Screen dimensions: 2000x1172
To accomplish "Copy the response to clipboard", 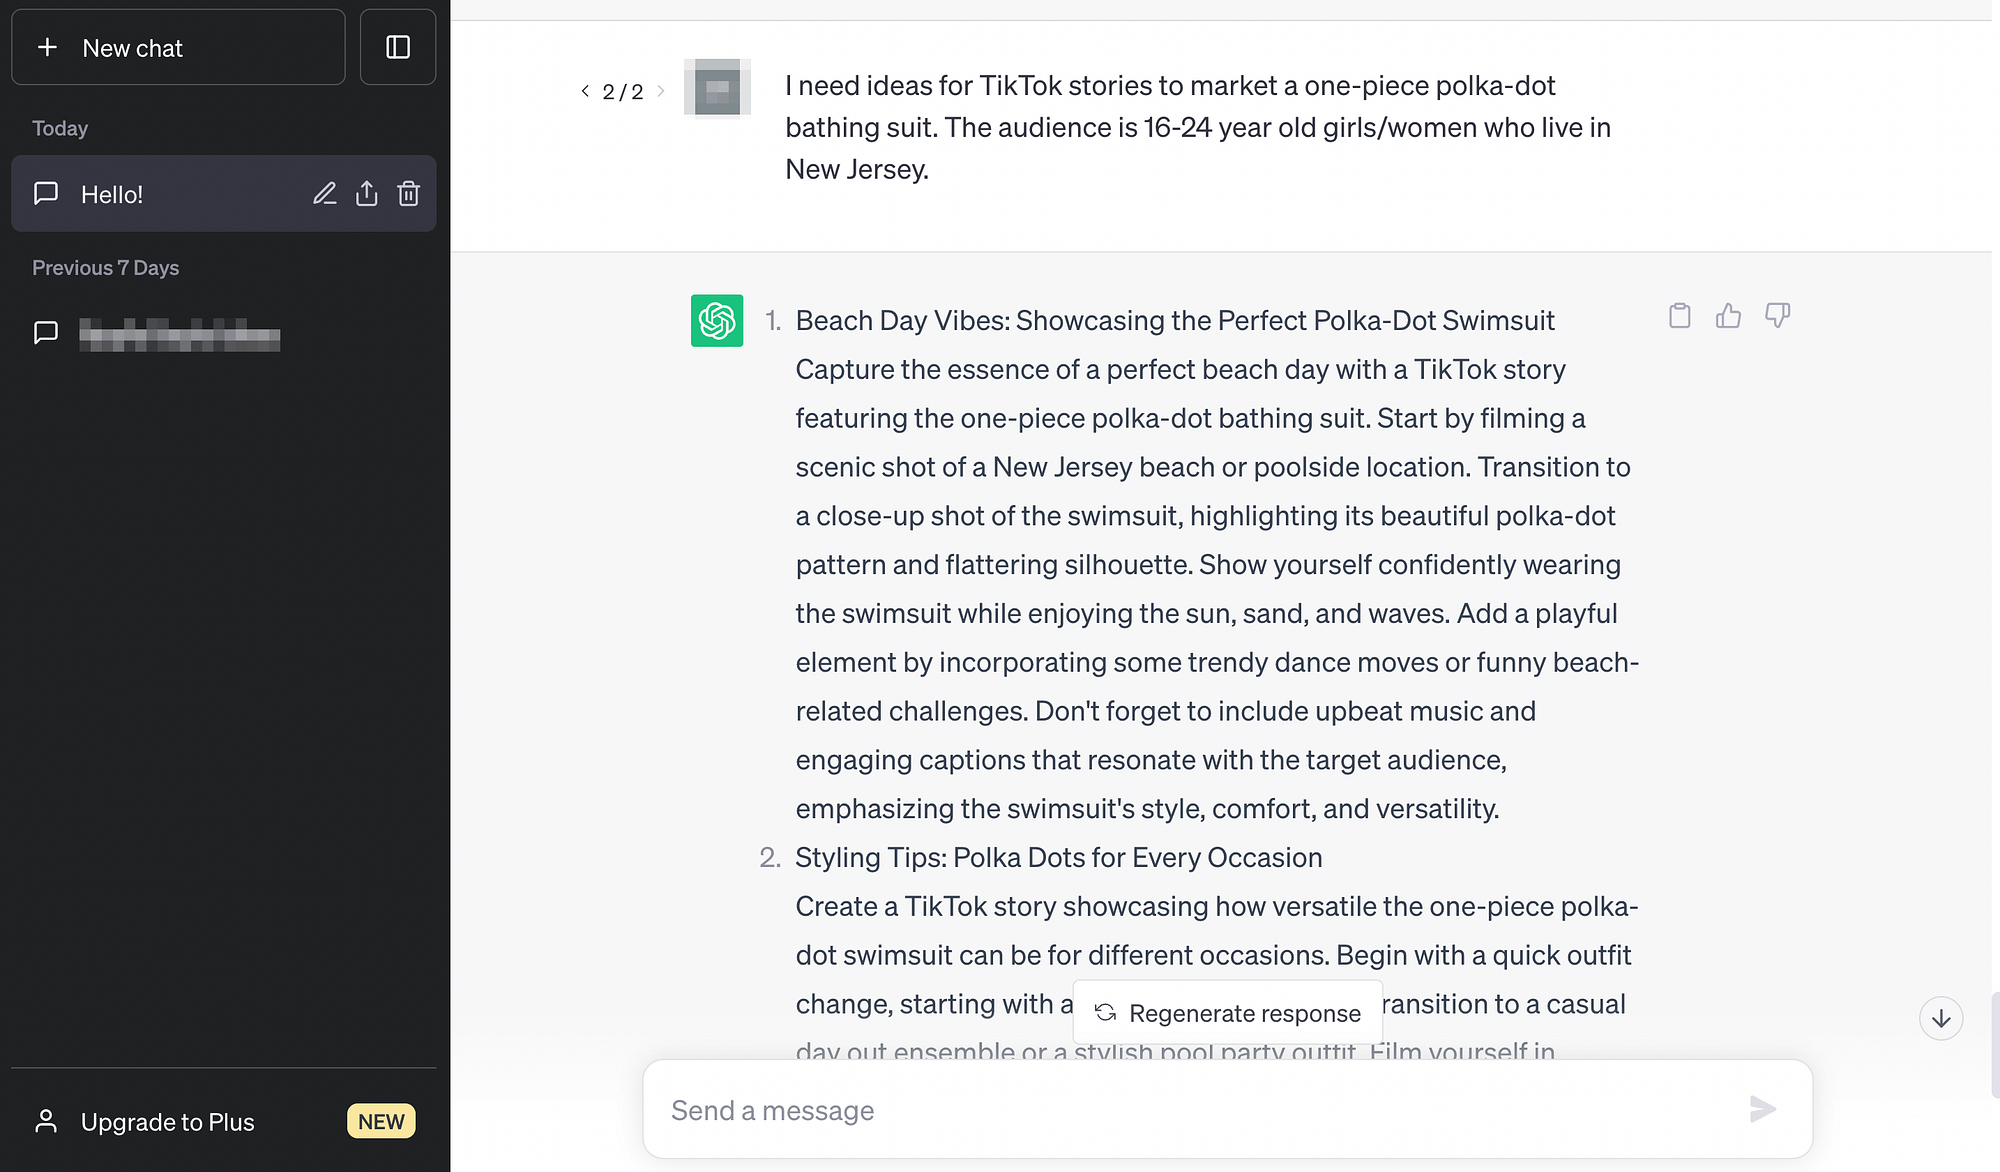I will [1680, 316].
